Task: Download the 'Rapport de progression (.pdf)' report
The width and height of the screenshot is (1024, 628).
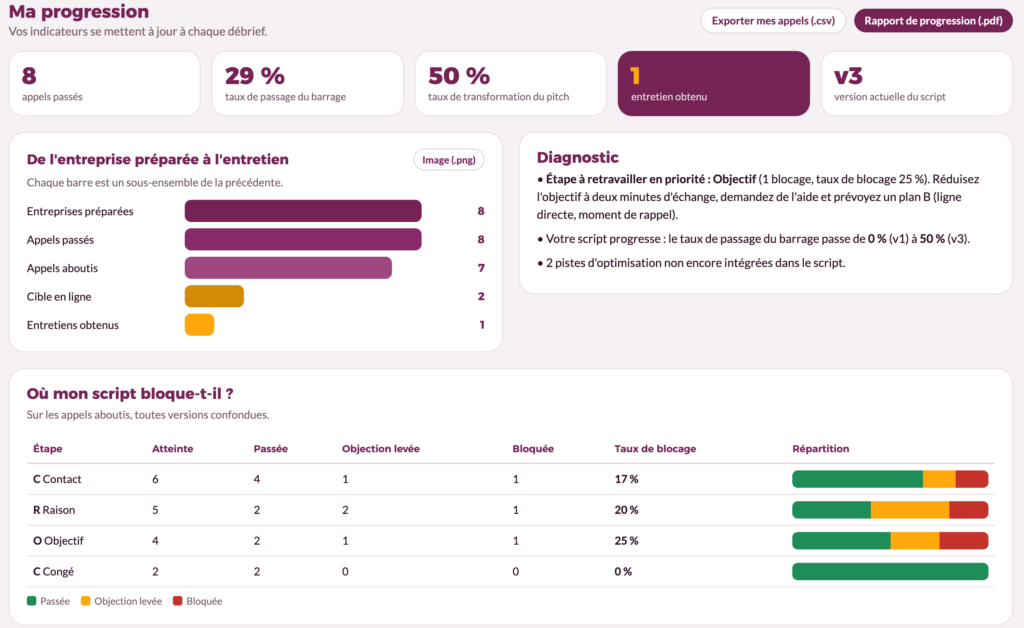Action: click(x=933, y=21)
